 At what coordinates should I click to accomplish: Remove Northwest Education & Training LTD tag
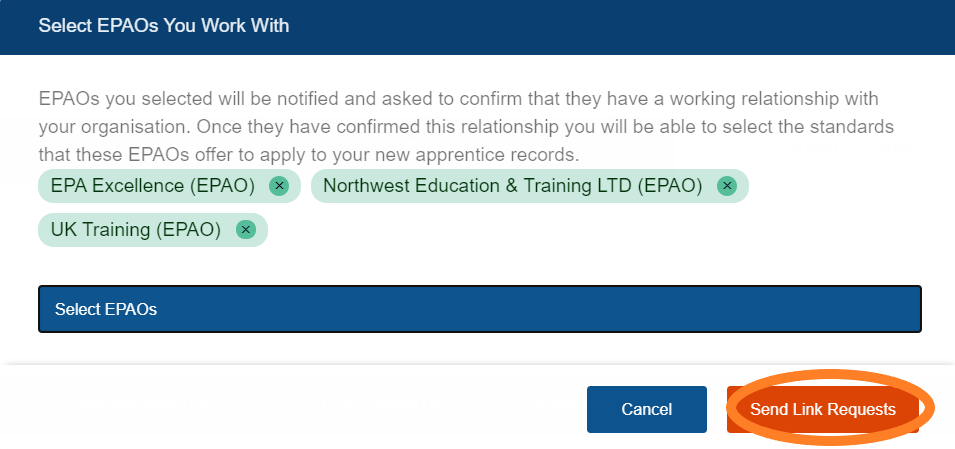click(x=727, y=186)
